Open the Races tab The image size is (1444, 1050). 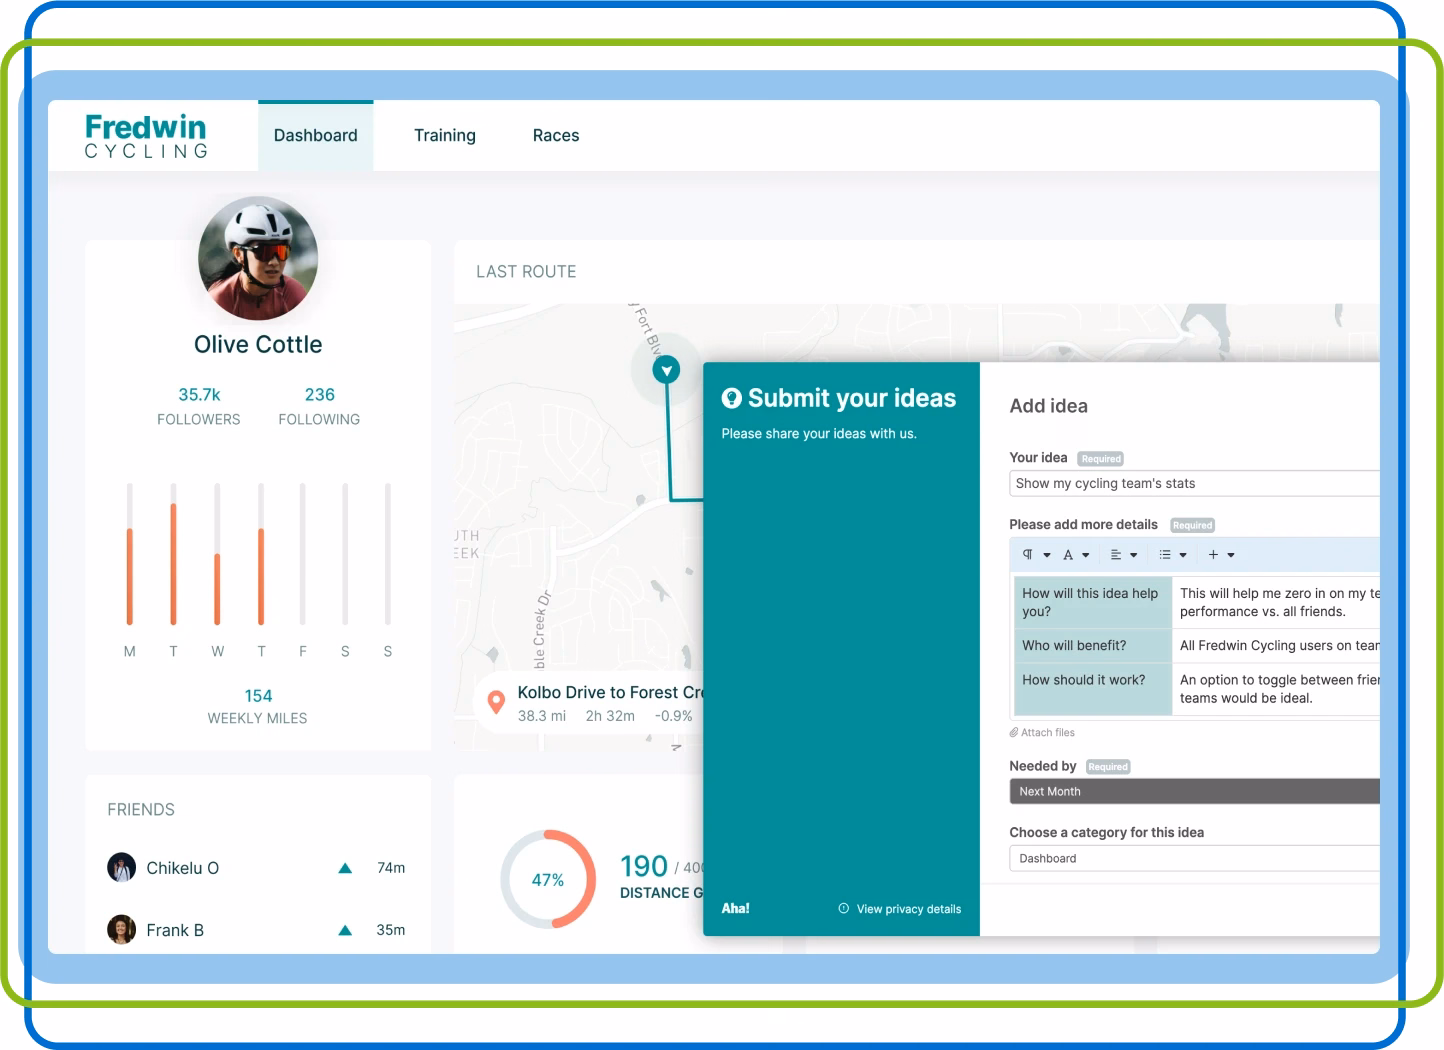[556, 135]
